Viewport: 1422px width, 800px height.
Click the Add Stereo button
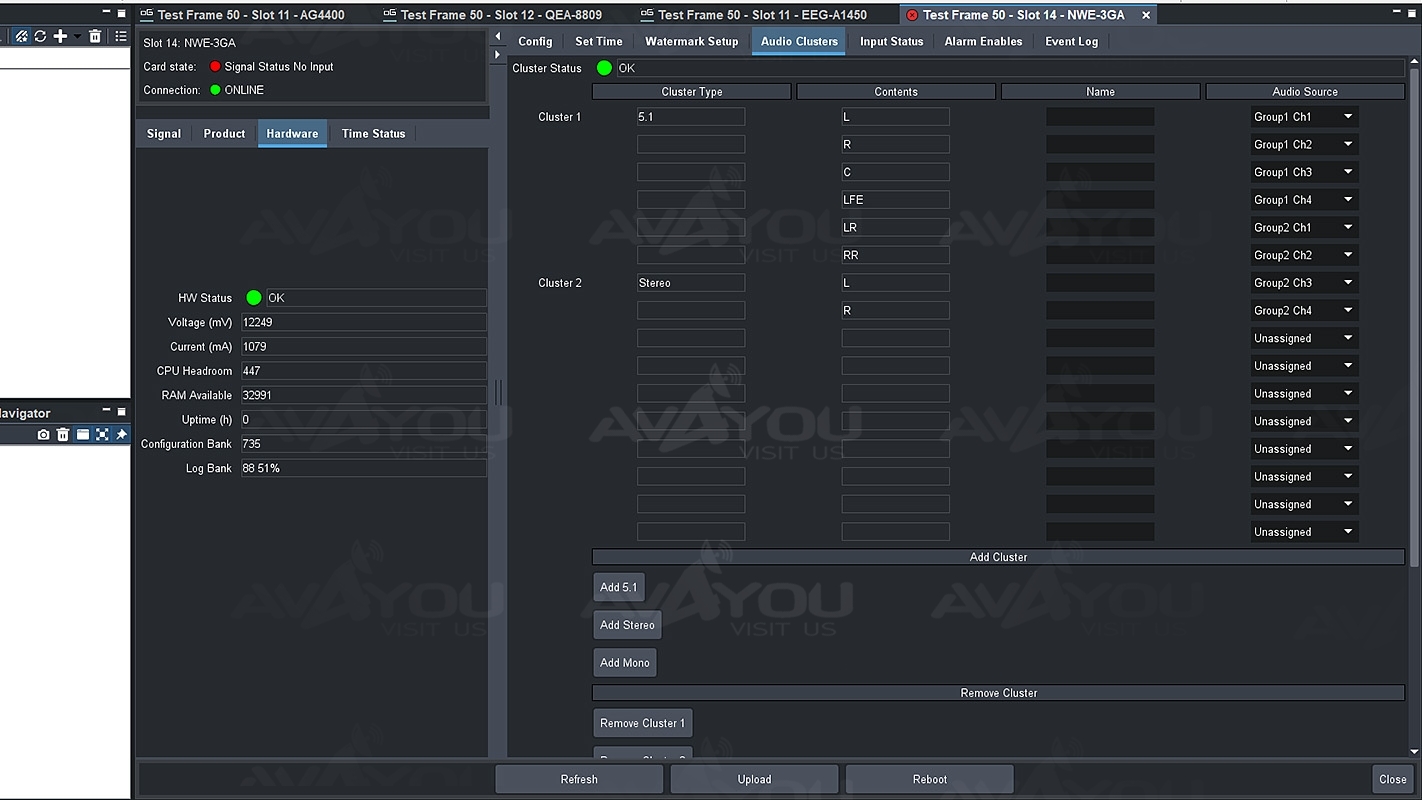(x=627, y=625)
